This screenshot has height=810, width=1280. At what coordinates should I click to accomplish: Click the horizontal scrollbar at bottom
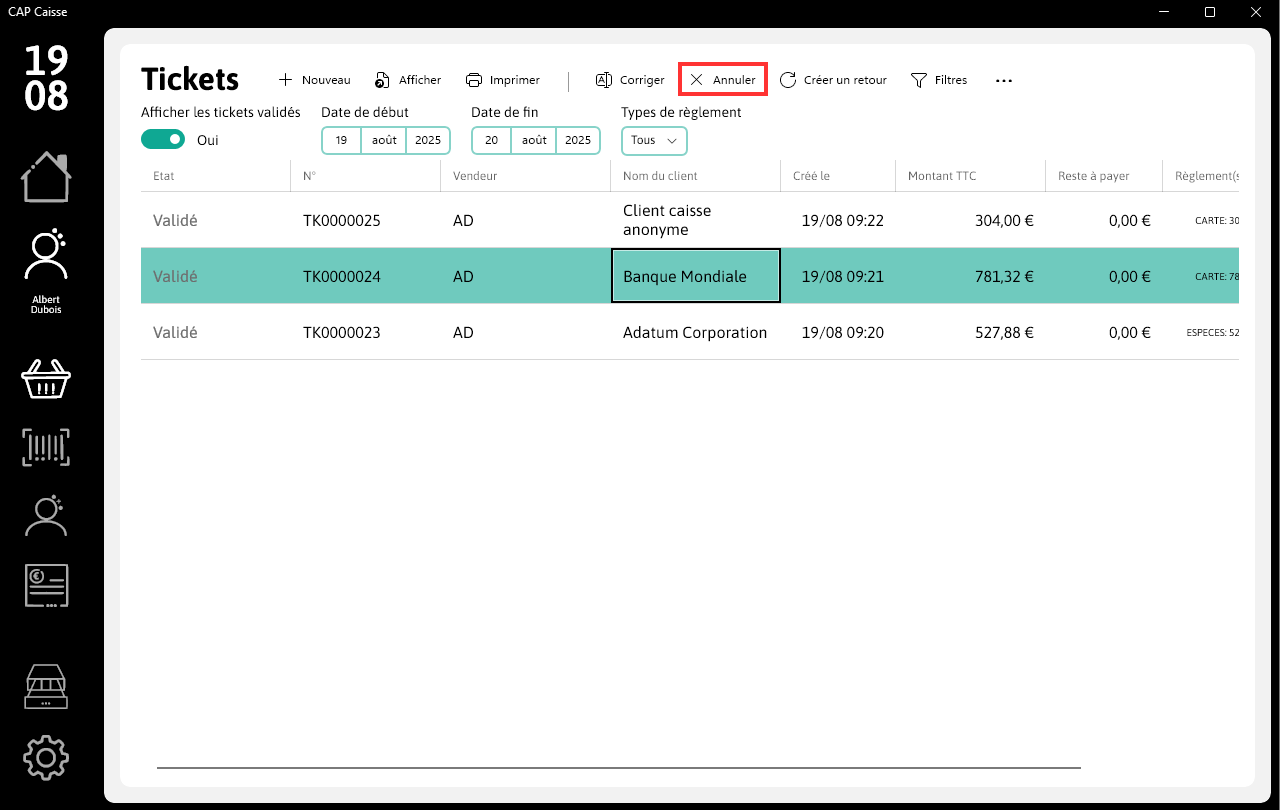tap(619, 768)
